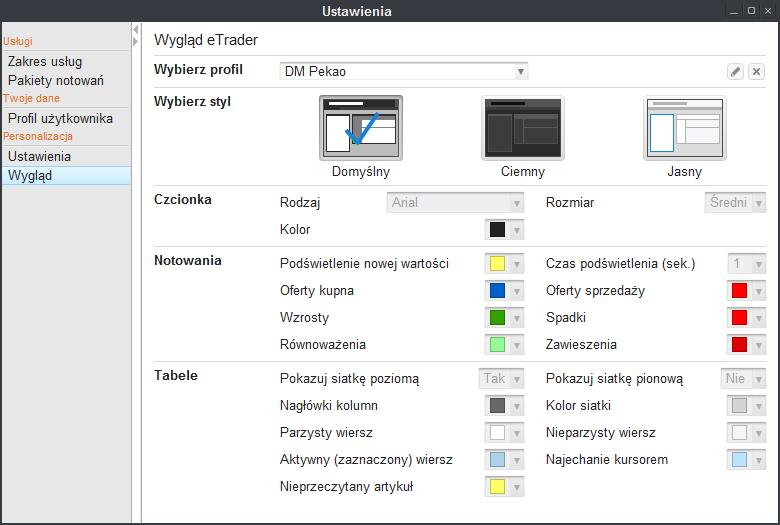Image resolution: width=780 pixels, height=525 pixels.
Task: Select the Jasny light style thumbnail
Action: pos(684,128)
